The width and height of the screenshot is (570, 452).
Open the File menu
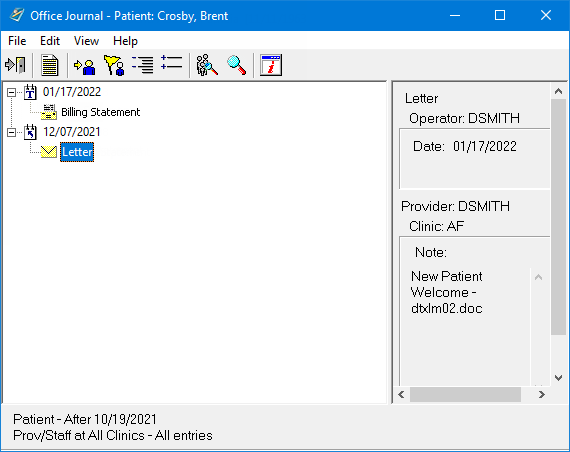tap(17, 41)
